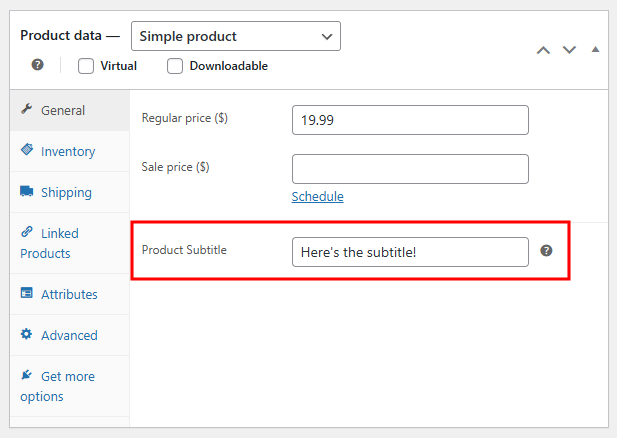This screenshot has width=617, height=438.
Task: Switch to the Inventory tab
Action: pyautogui.click(x=68, y=151)
